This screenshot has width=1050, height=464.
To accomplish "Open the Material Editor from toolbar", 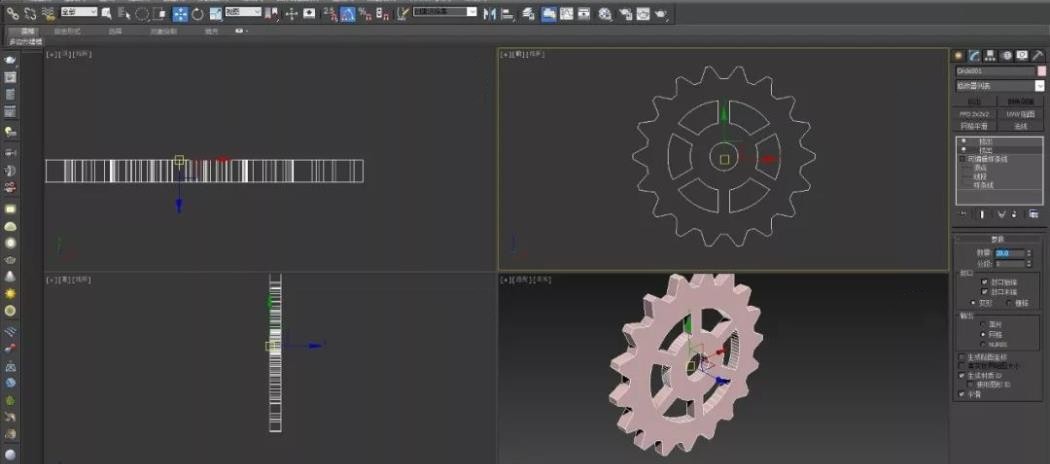I will 604,14.
